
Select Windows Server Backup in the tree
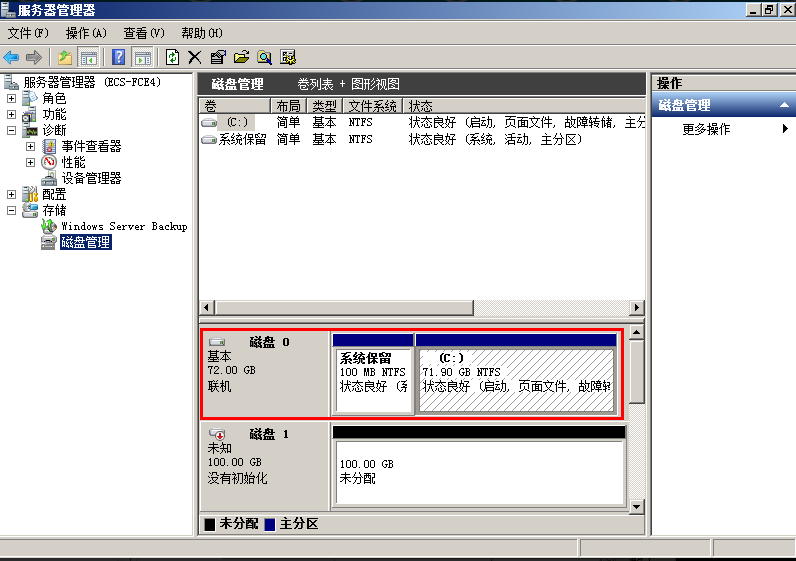pos(124,226)
